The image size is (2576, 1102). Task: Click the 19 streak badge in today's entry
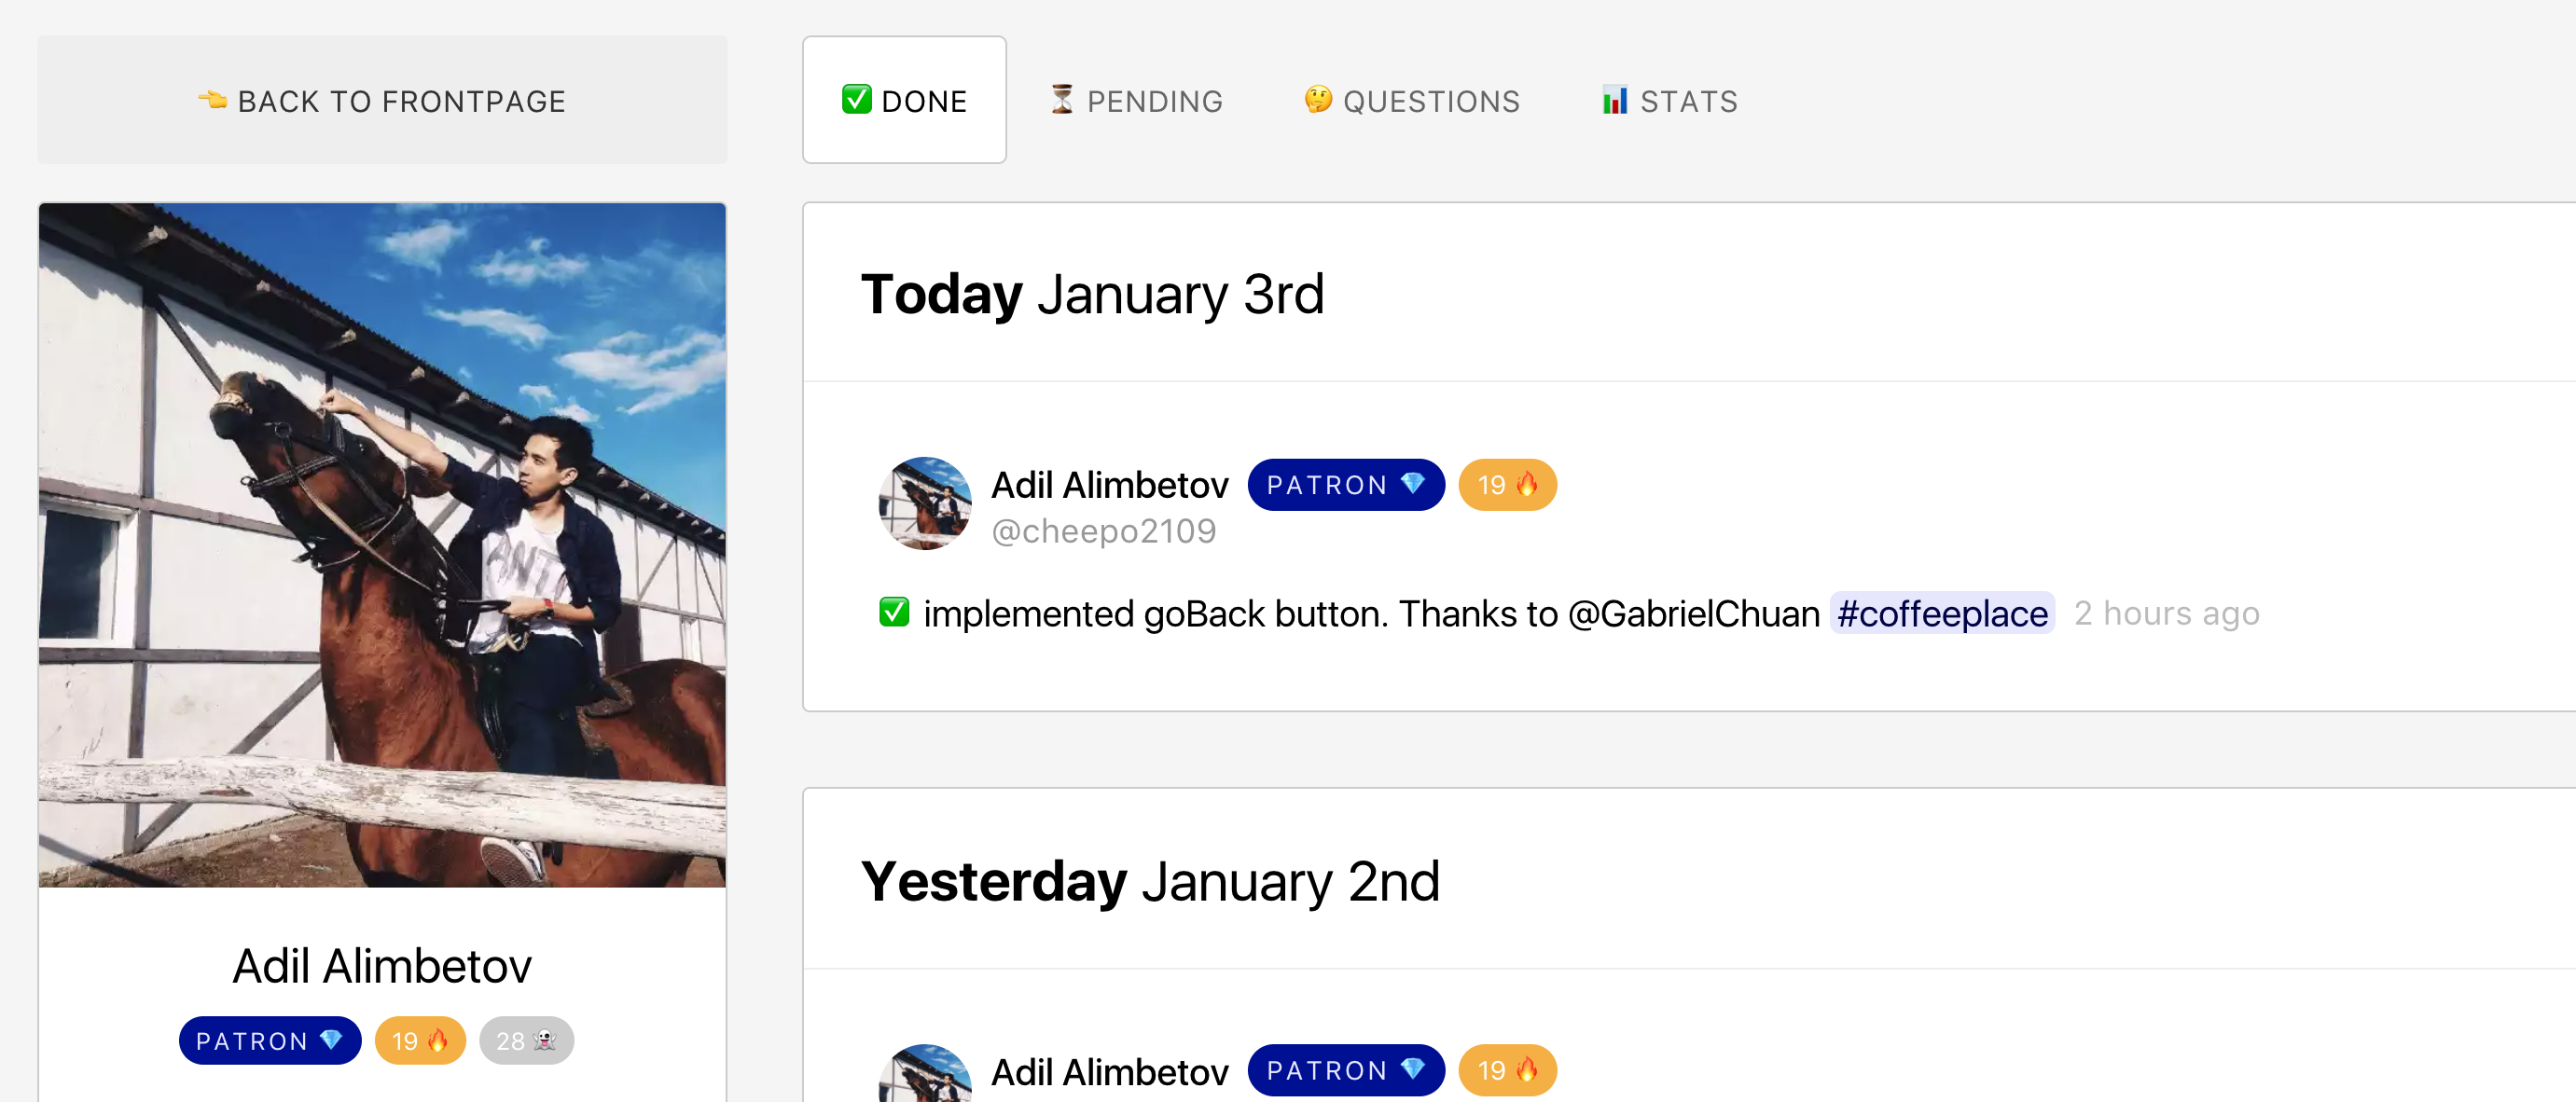click(1507, 485)
